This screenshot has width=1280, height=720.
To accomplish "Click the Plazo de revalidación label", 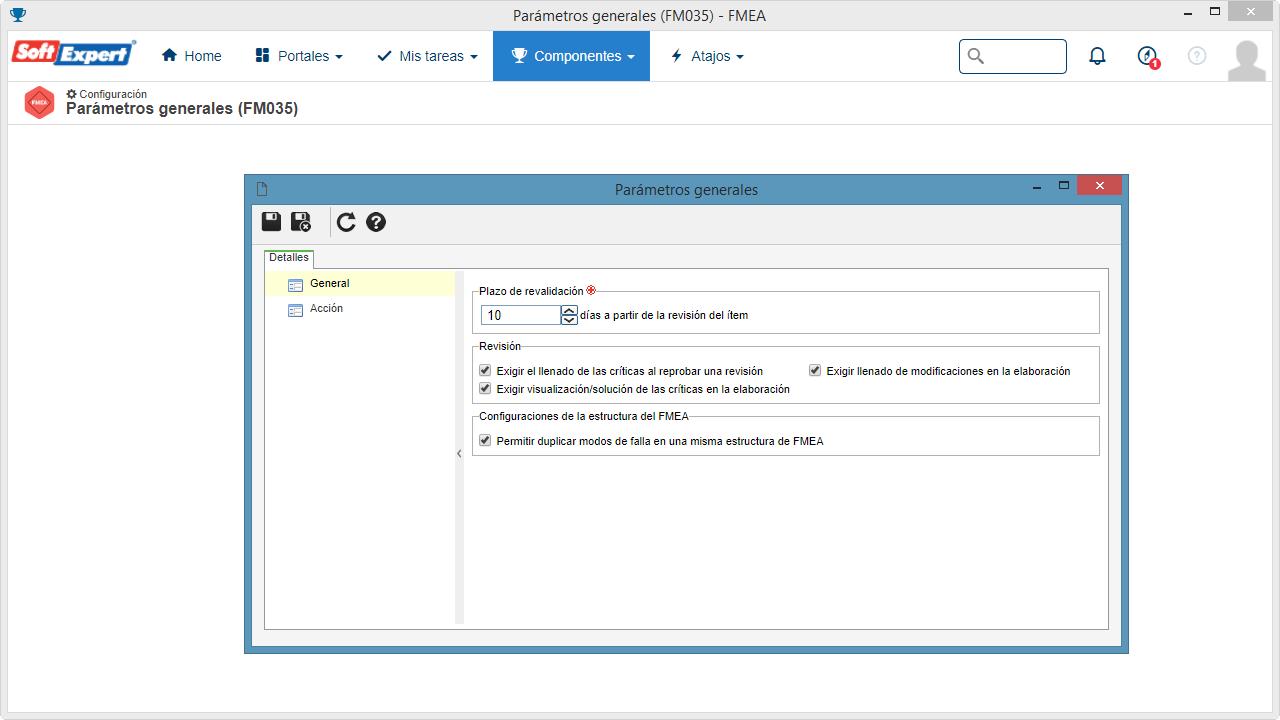I will 531,291.
